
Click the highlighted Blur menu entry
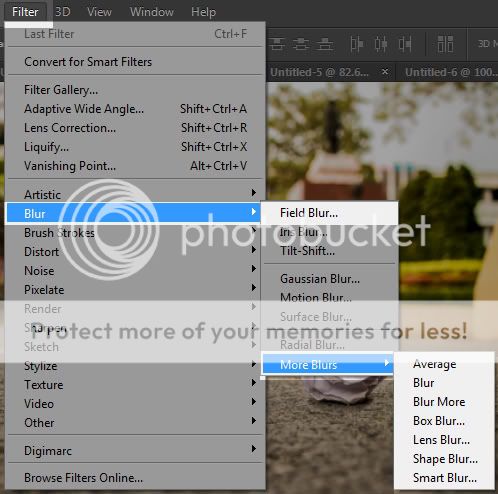click(133, 213)
